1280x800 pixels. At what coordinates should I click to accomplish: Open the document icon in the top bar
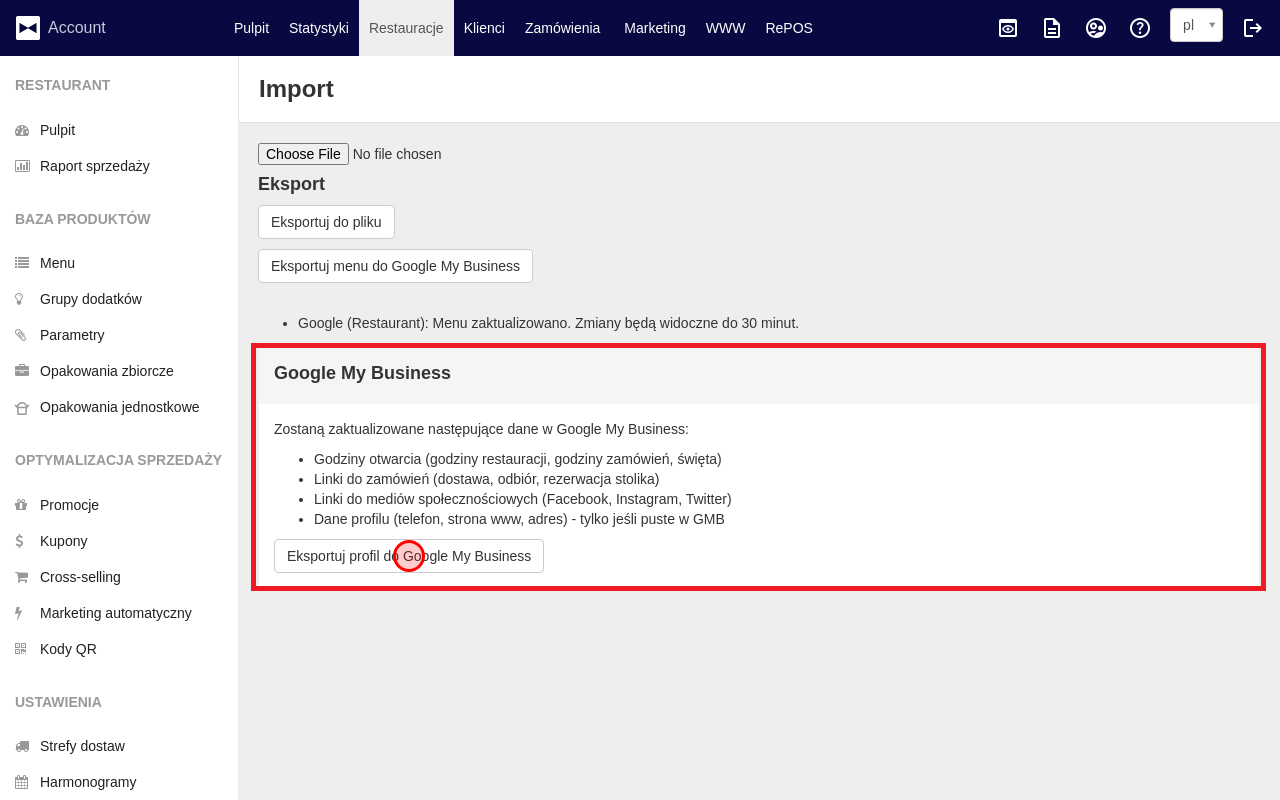click(x=1051, y=28)
